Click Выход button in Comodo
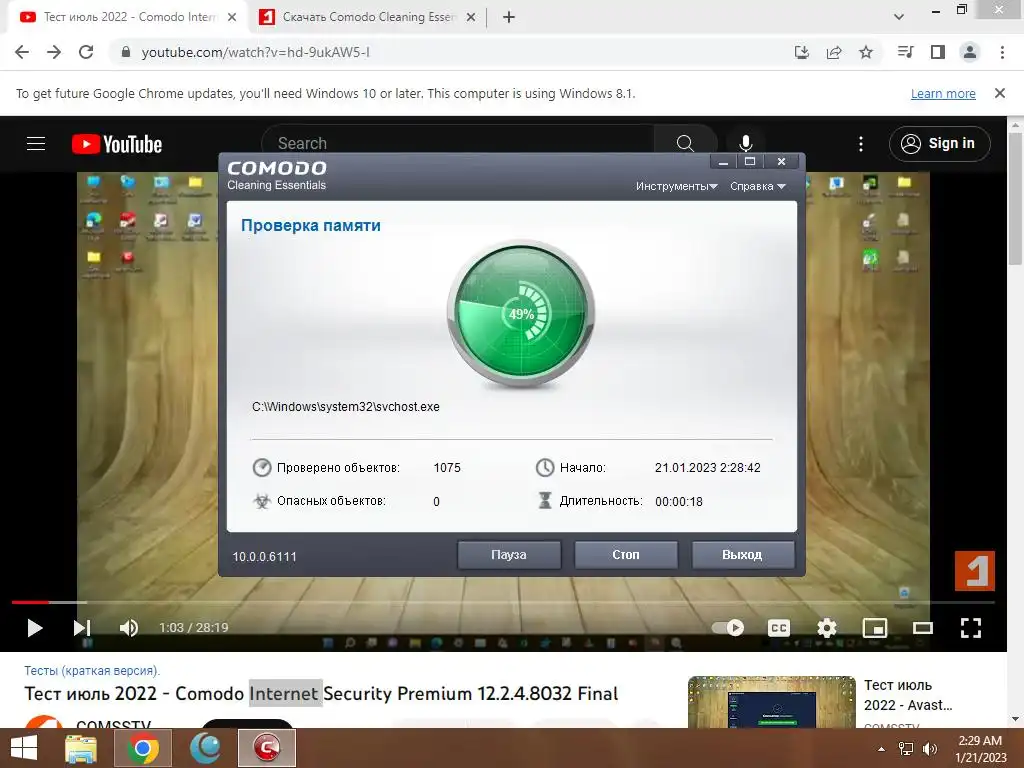The height and width of the screenshot is (768, 1024). 743,554
